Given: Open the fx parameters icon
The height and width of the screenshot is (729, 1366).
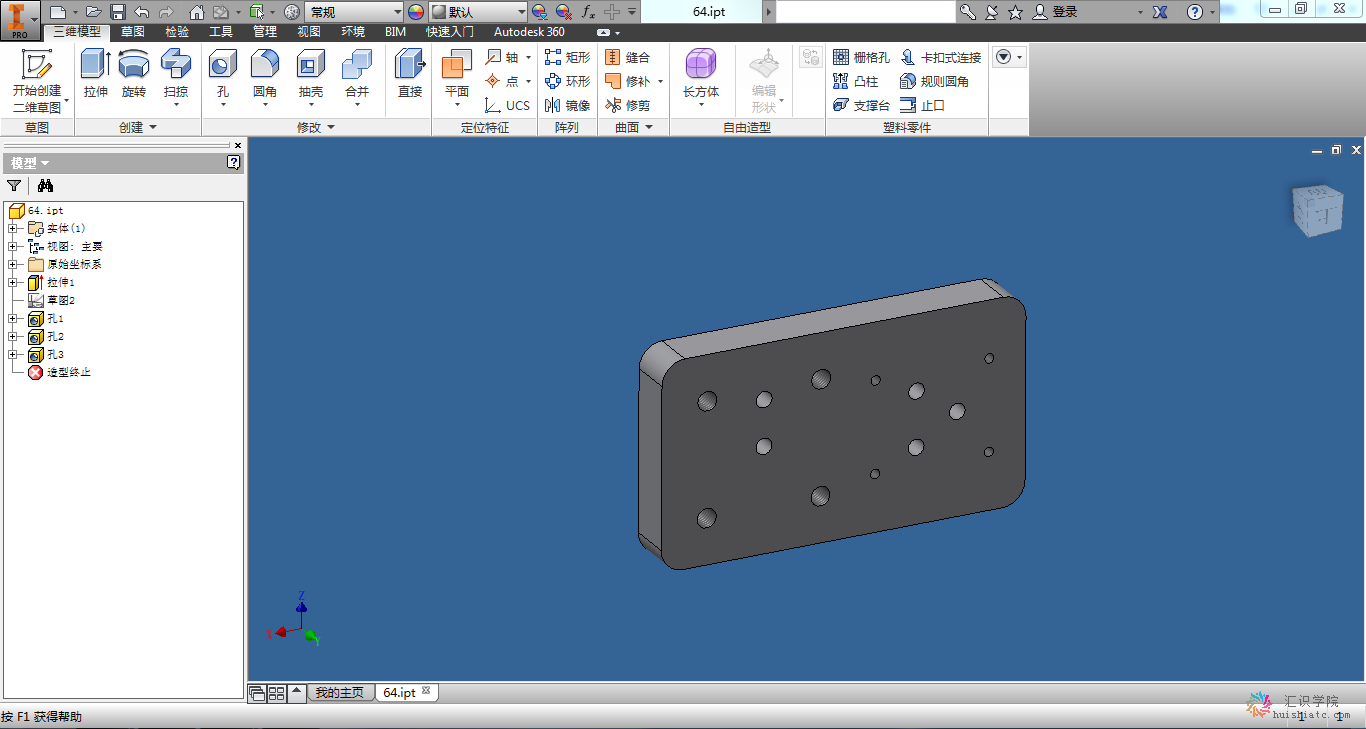Looking at the screenshot, I should point(588,12).
